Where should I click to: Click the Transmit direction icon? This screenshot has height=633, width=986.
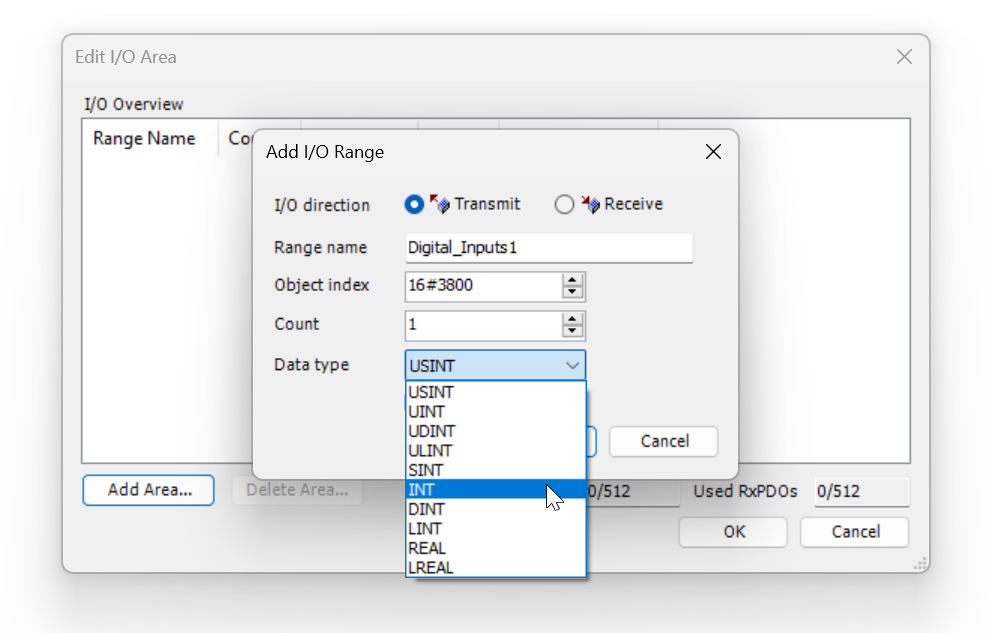(x=440, y=204)
